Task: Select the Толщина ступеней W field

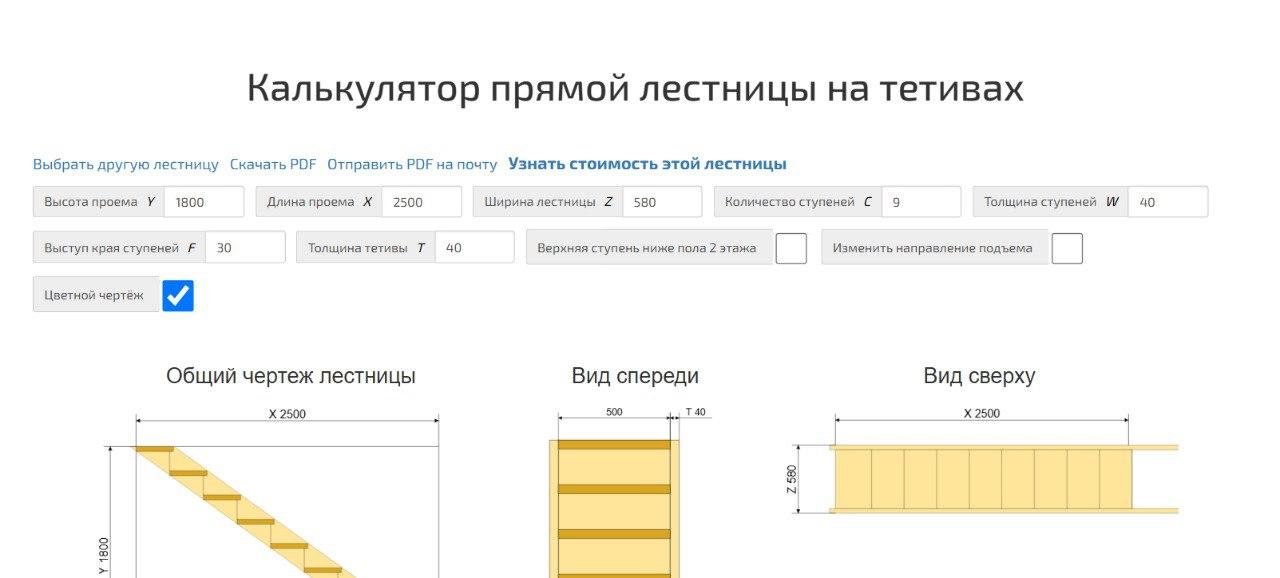Action: tap(1168, 201)
